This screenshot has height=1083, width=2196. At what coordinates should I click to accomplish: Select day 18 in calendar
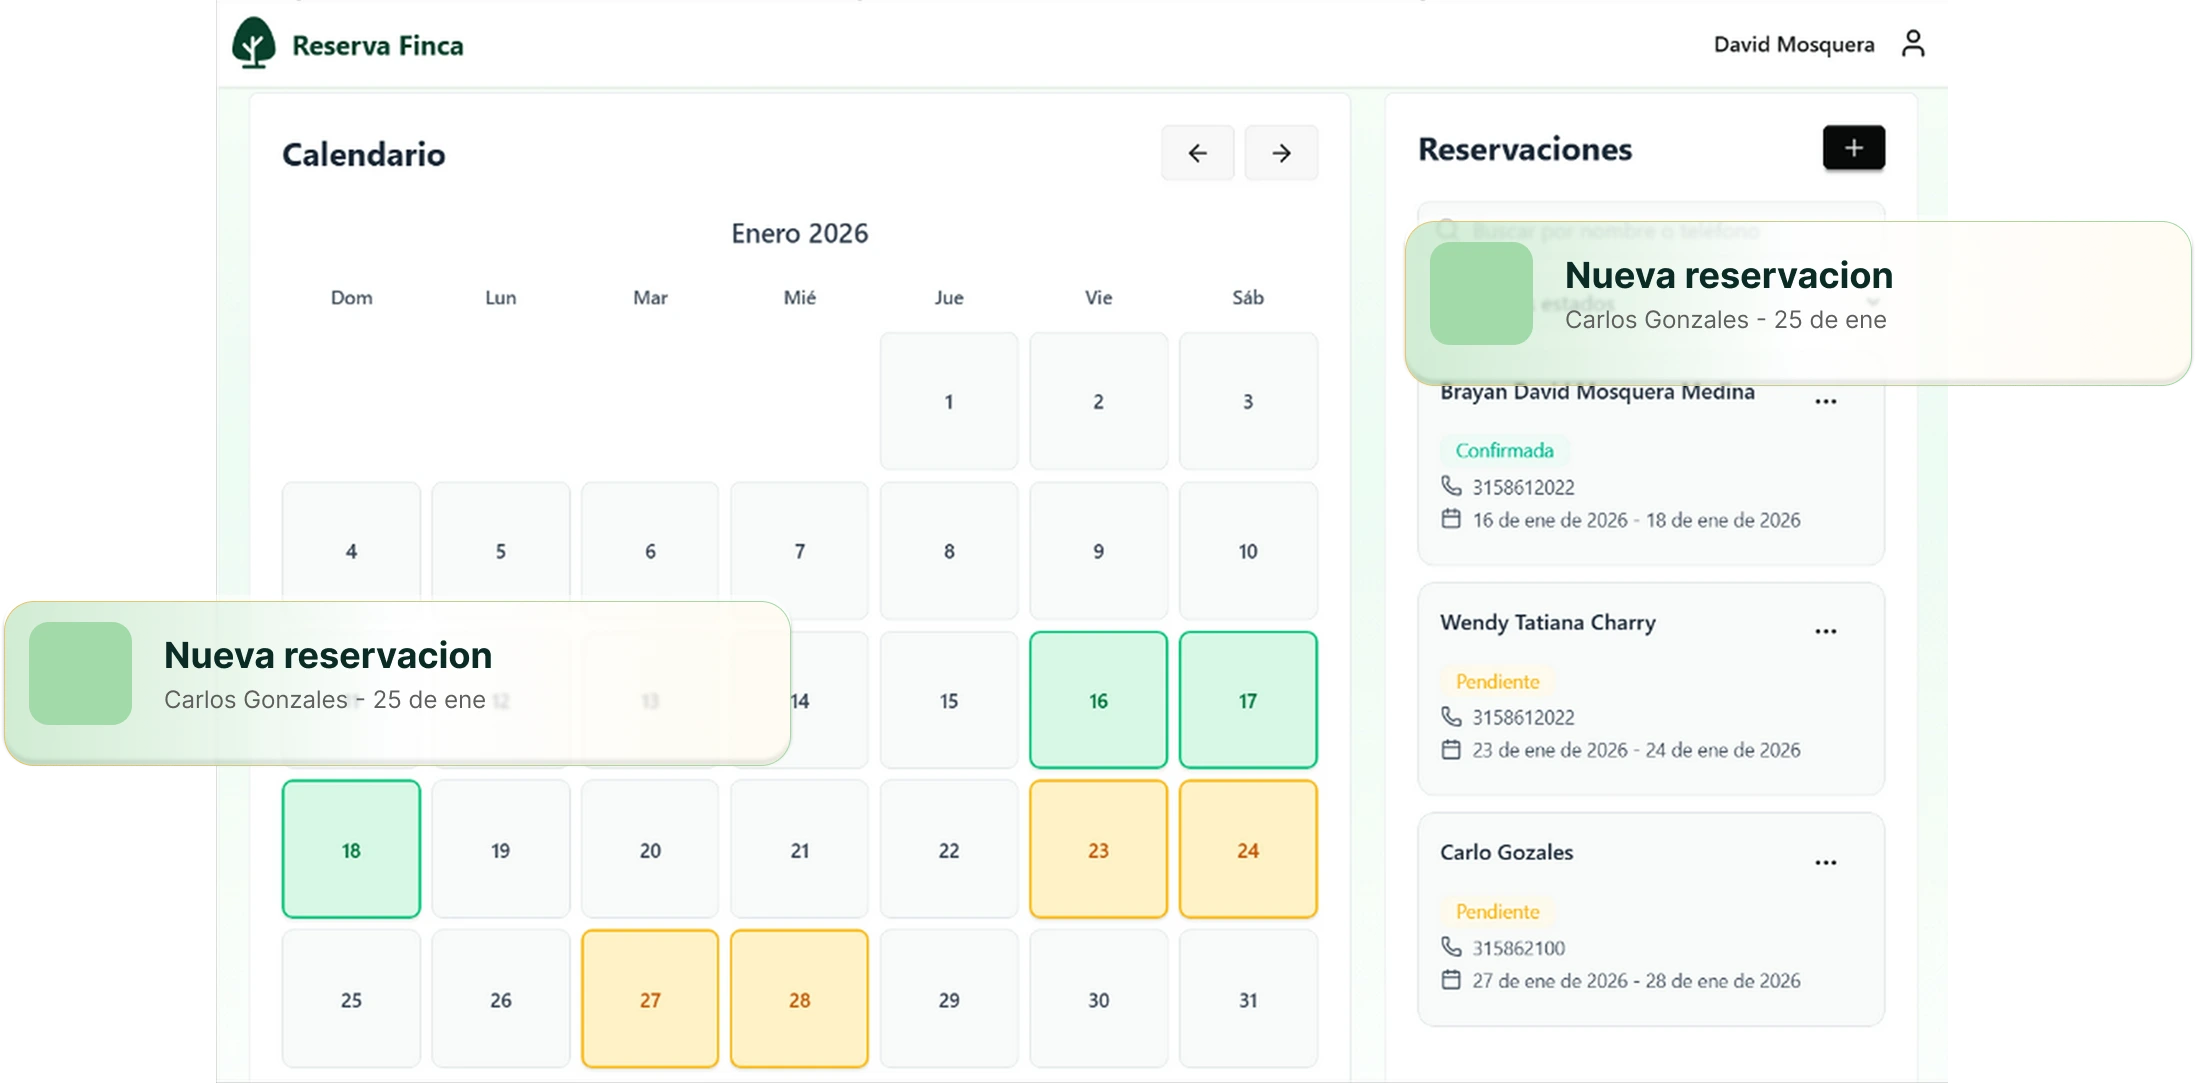(x=351, y=850)
